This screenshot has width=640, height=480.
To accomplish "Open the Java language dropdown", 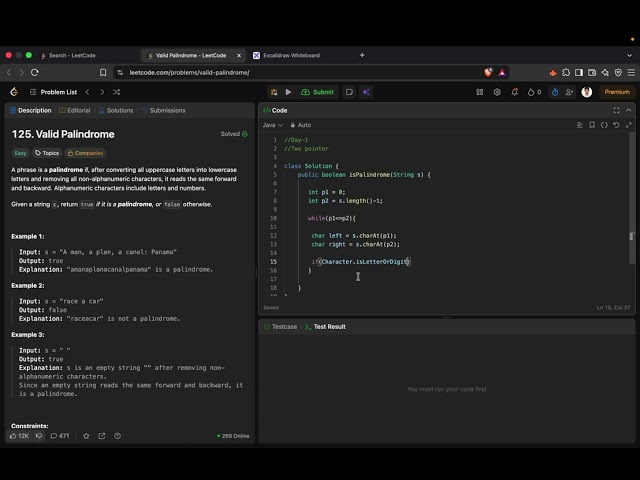I will pos(273,125).
